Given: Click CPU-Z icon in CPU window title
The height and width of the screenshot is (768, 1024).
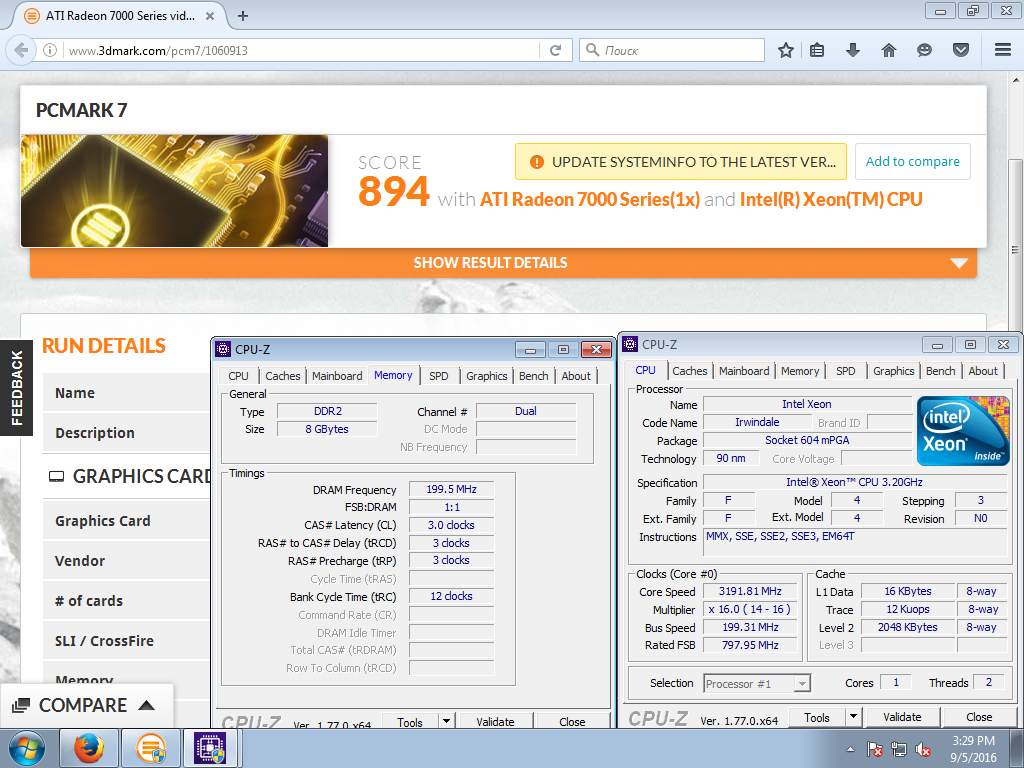Looking at the screenshot, I should (x=630, y=344).
